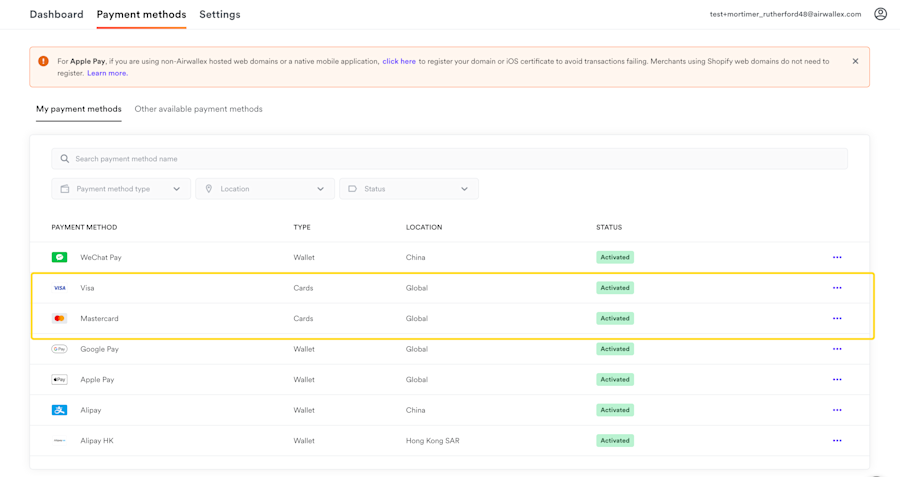Click the Visa card logo
The image size is (900, 477).
tap(60, 288)
